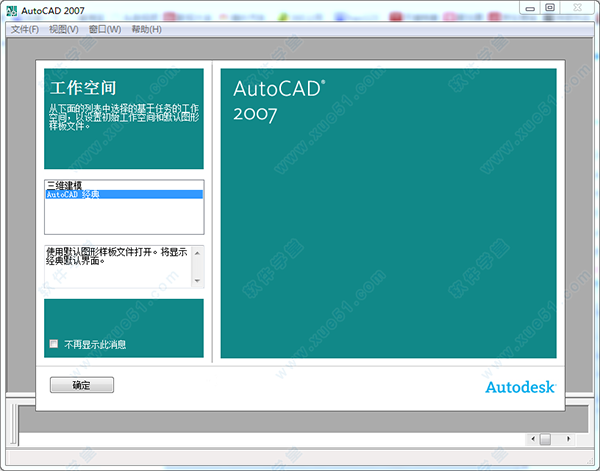Viewport: 600px width, 471px height.
Task: Click the command line scroll right arrow
Action: 568,439
